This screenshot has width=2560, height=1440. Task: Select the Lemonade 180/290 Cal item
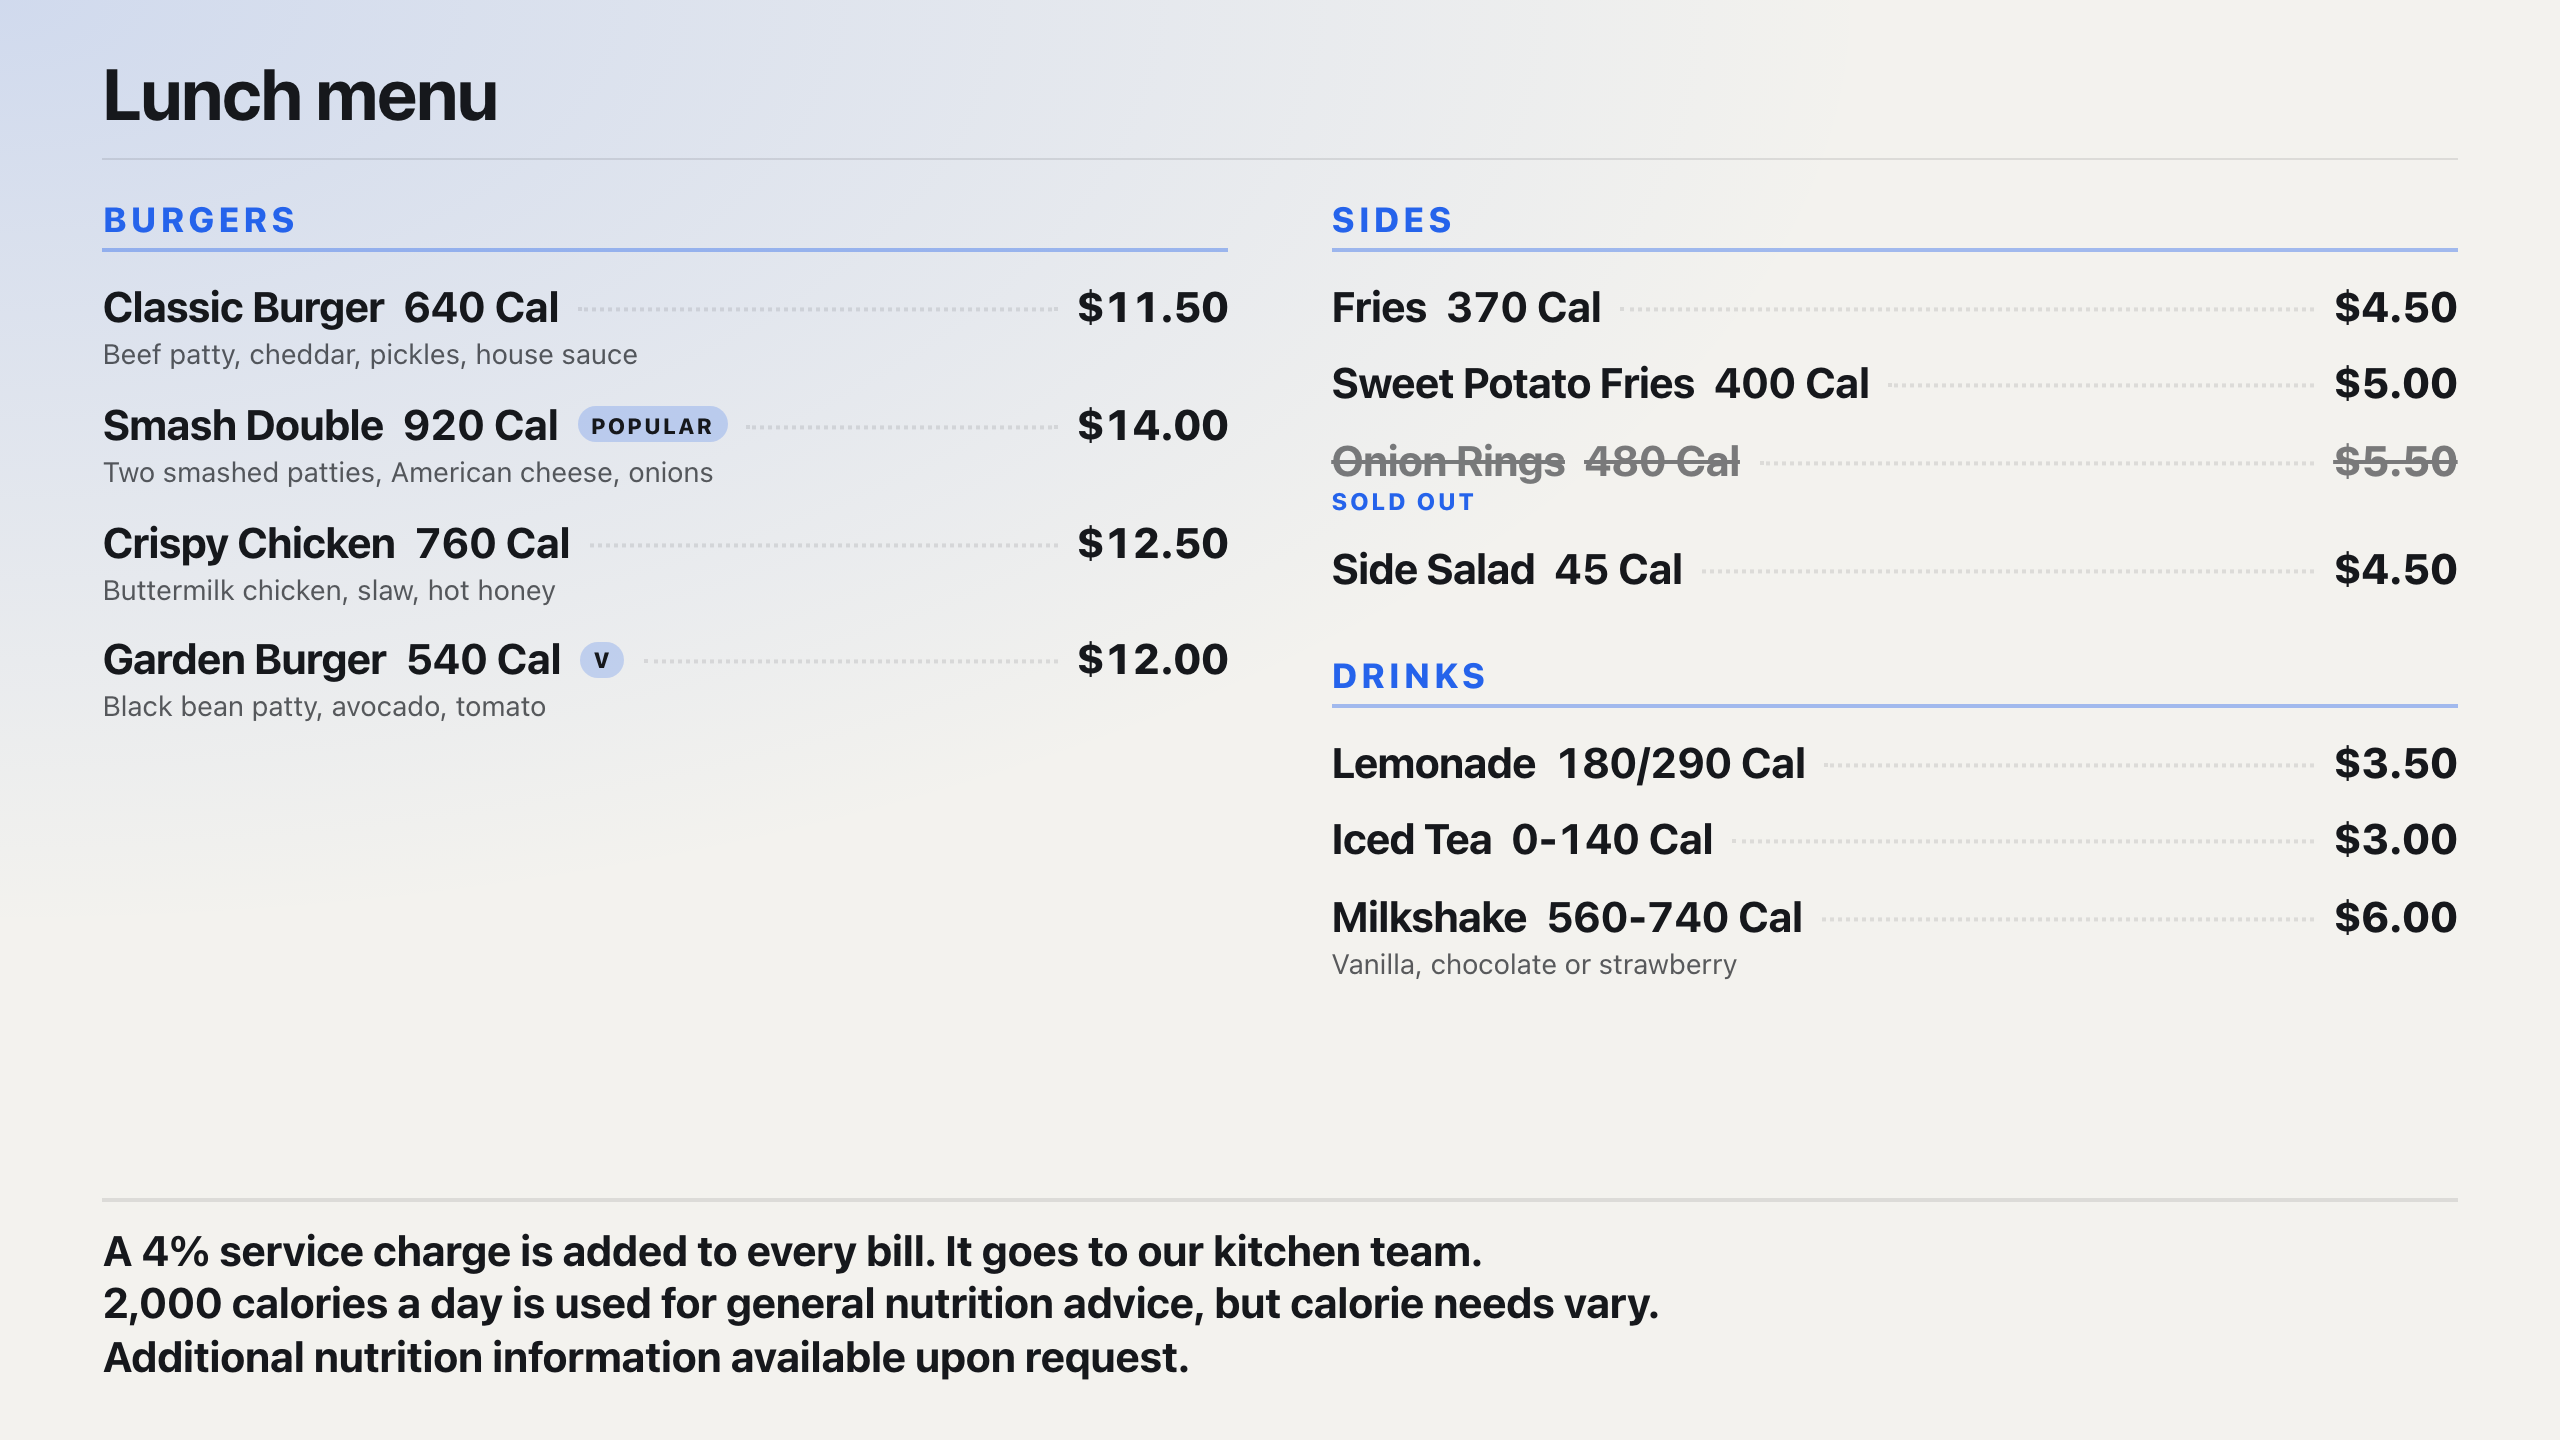1568,764
